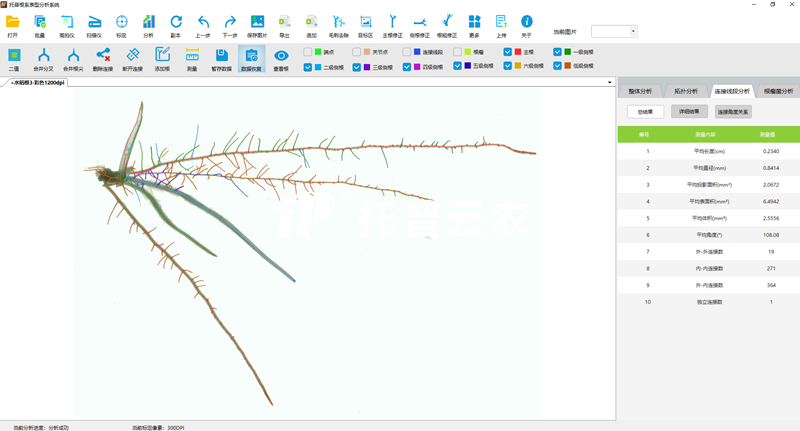Screen dimensions: 800x431
Task: Open the 更多 (More) tools menu
Action: pyautogui.click(x=474, y=22)
